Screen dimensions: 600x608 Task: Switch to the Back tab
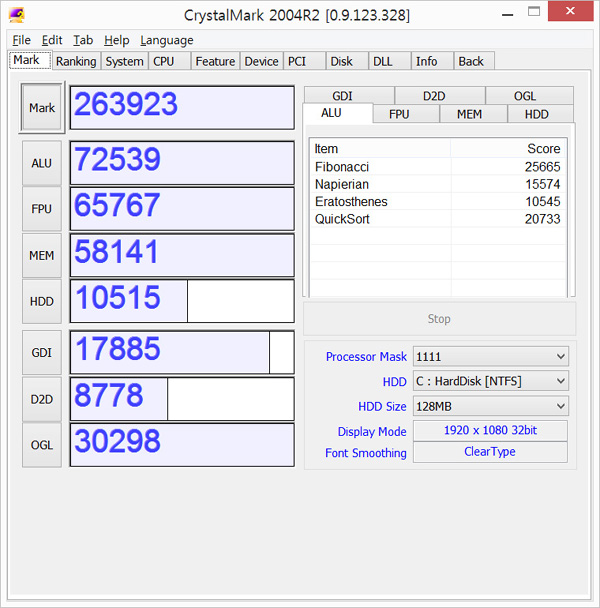[x=474, y=61]
